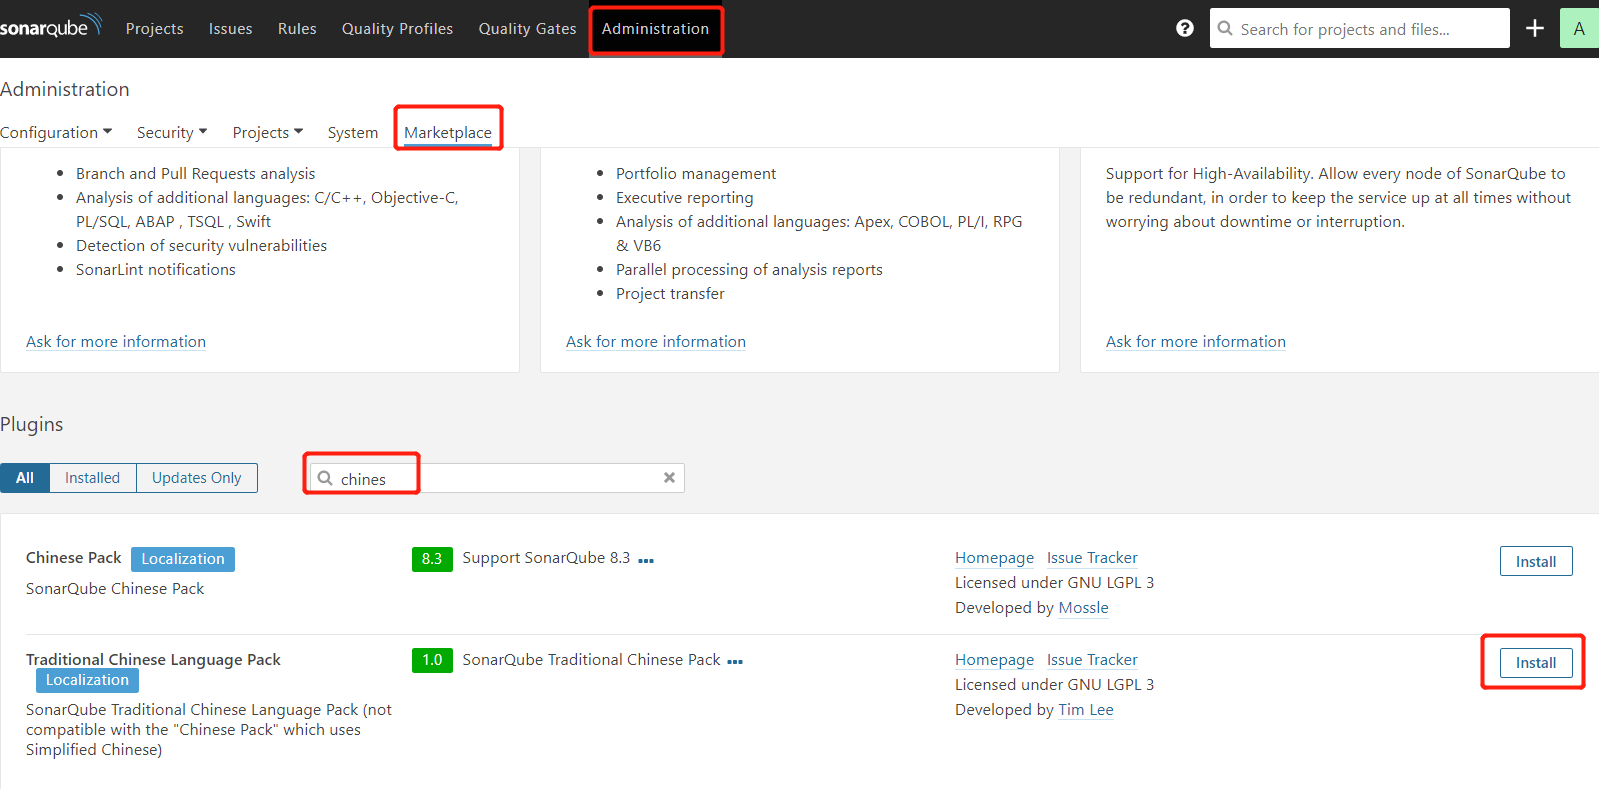Click 'Portfolio management' bullet text
The height and width of the screenshot is (789, 1599).
696,174
